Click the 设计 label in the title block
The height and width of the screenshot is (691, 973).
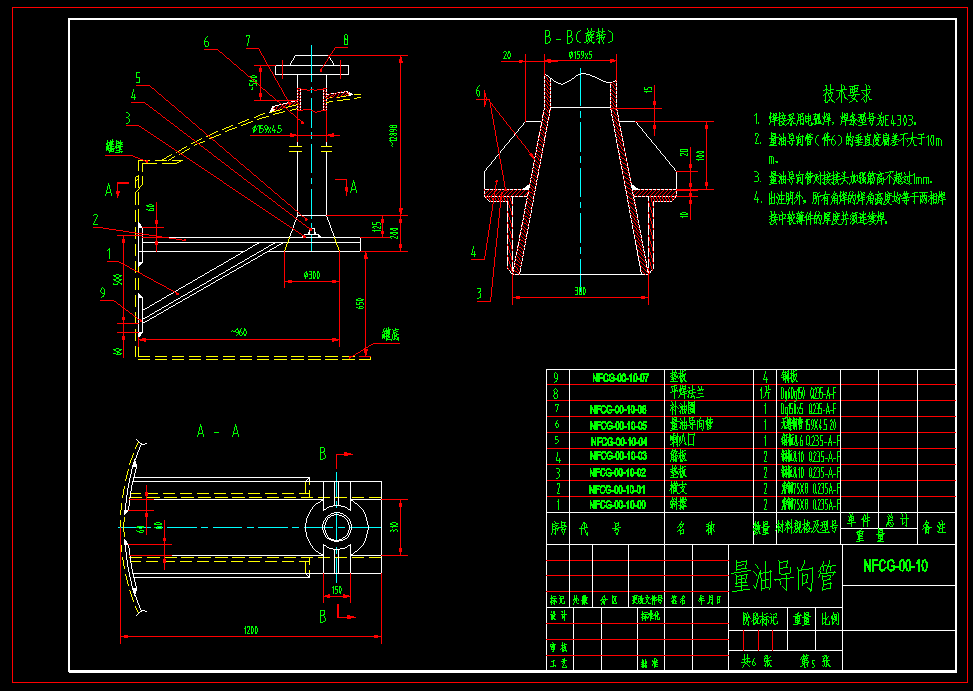click(558, 616)
